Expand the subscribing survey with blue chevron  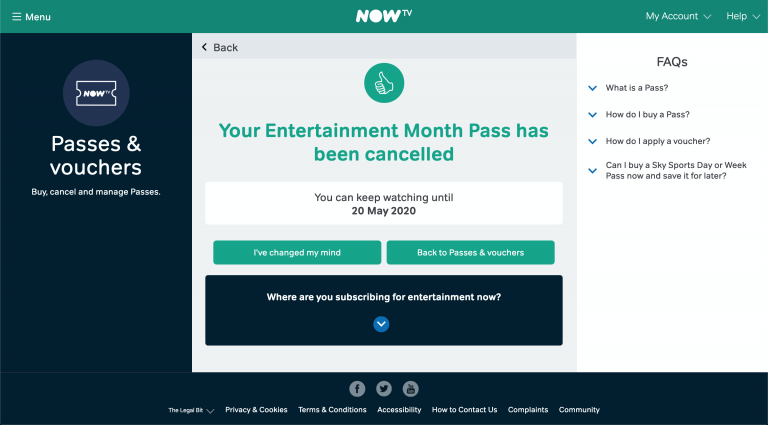pyautogui.click(x=381, y=324)
